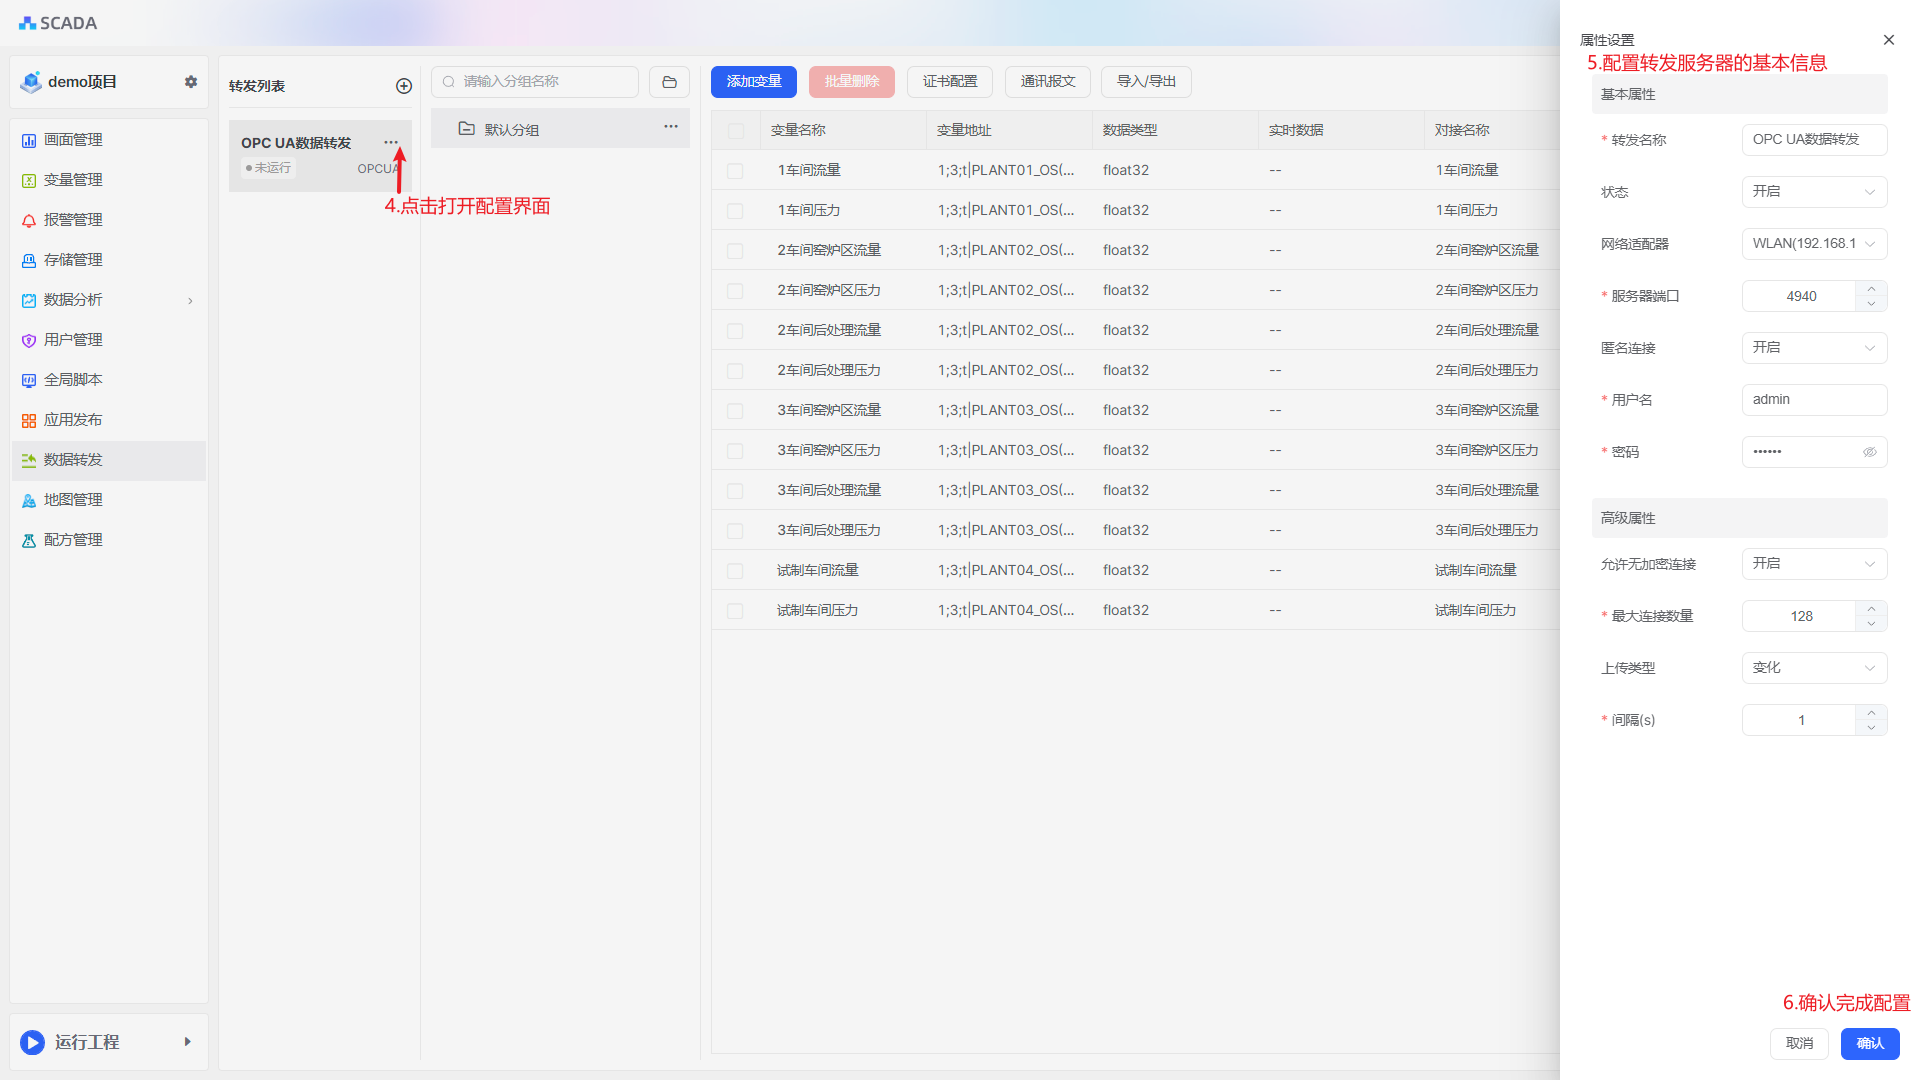Click the 添加变量 button
Screen dimensions: 1920x1080
tap(753, 82)
